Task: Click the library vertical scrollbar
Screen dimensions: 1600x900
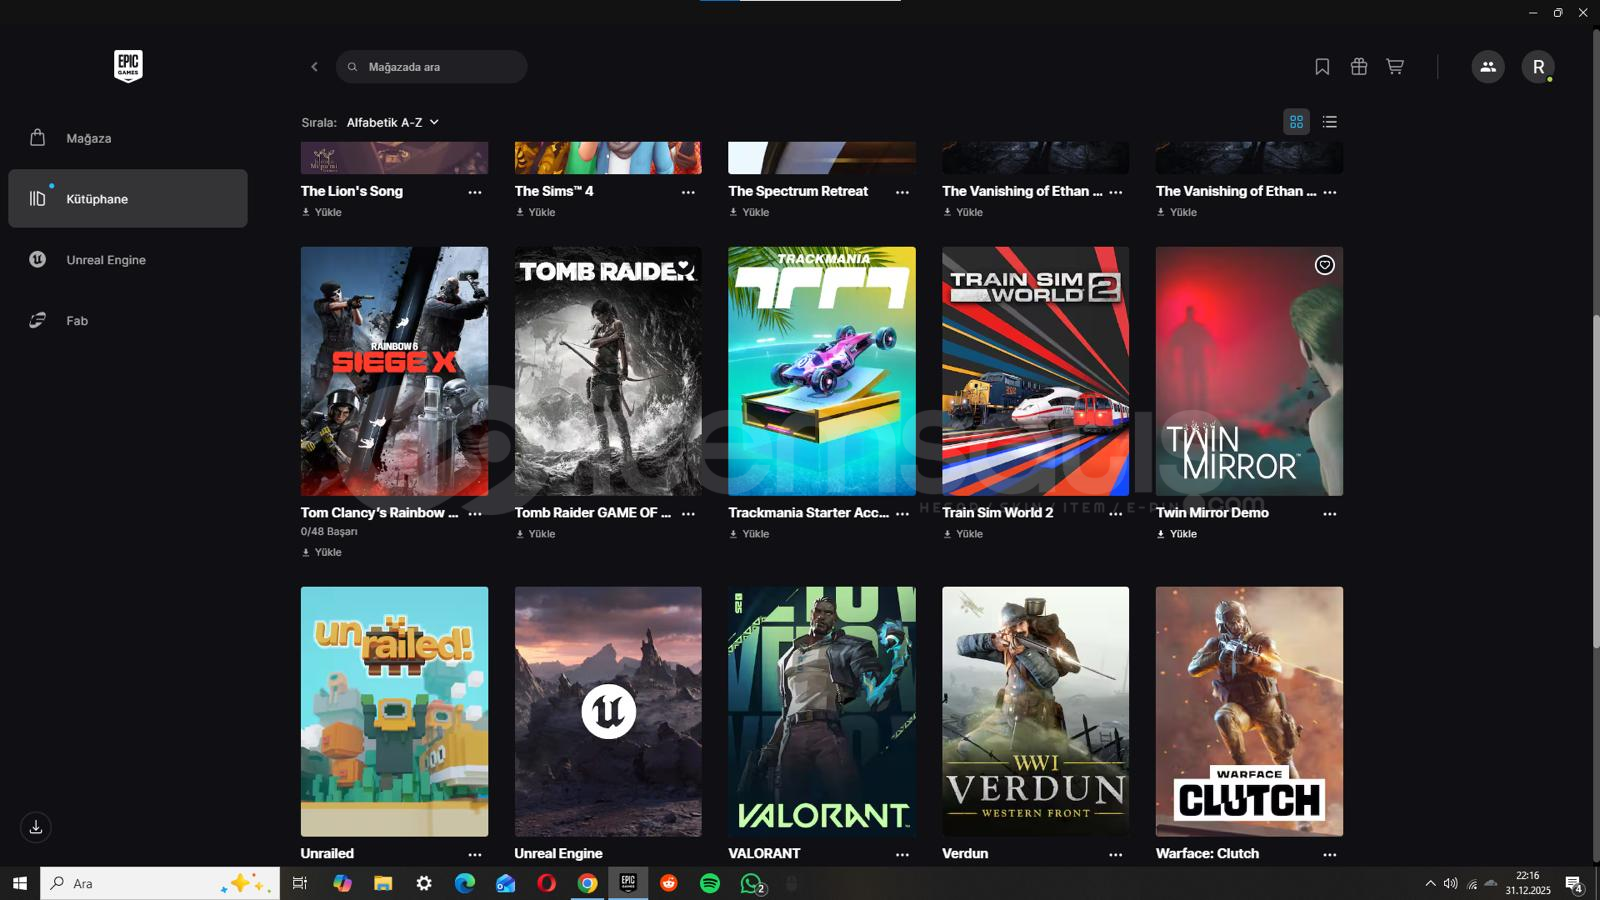Action: pyautogui.click(x=1596, y=480)
